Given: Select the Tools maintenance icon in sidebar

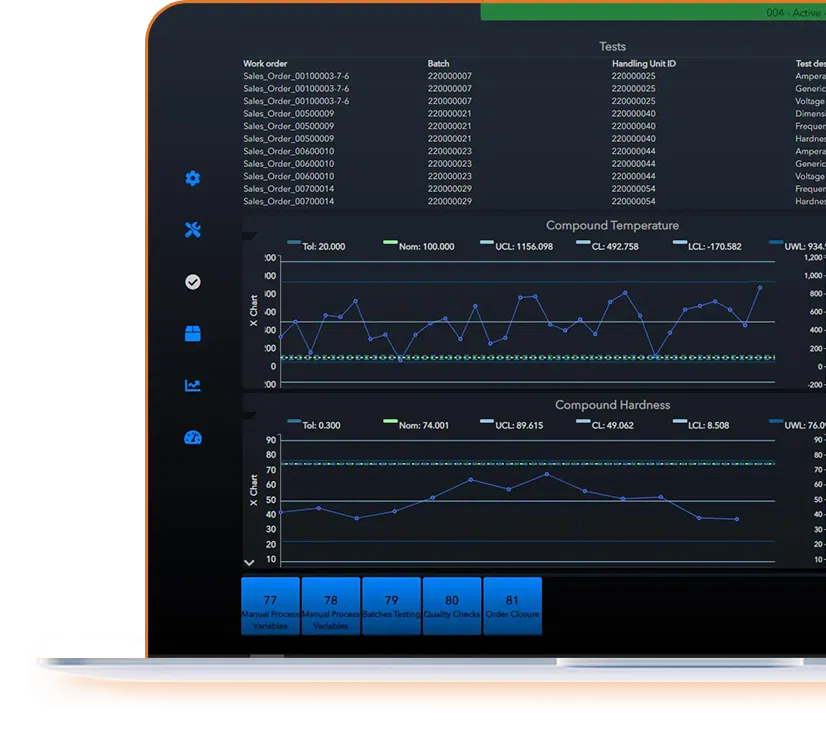Looking at the screenshot, I should (x=192, y=228).
